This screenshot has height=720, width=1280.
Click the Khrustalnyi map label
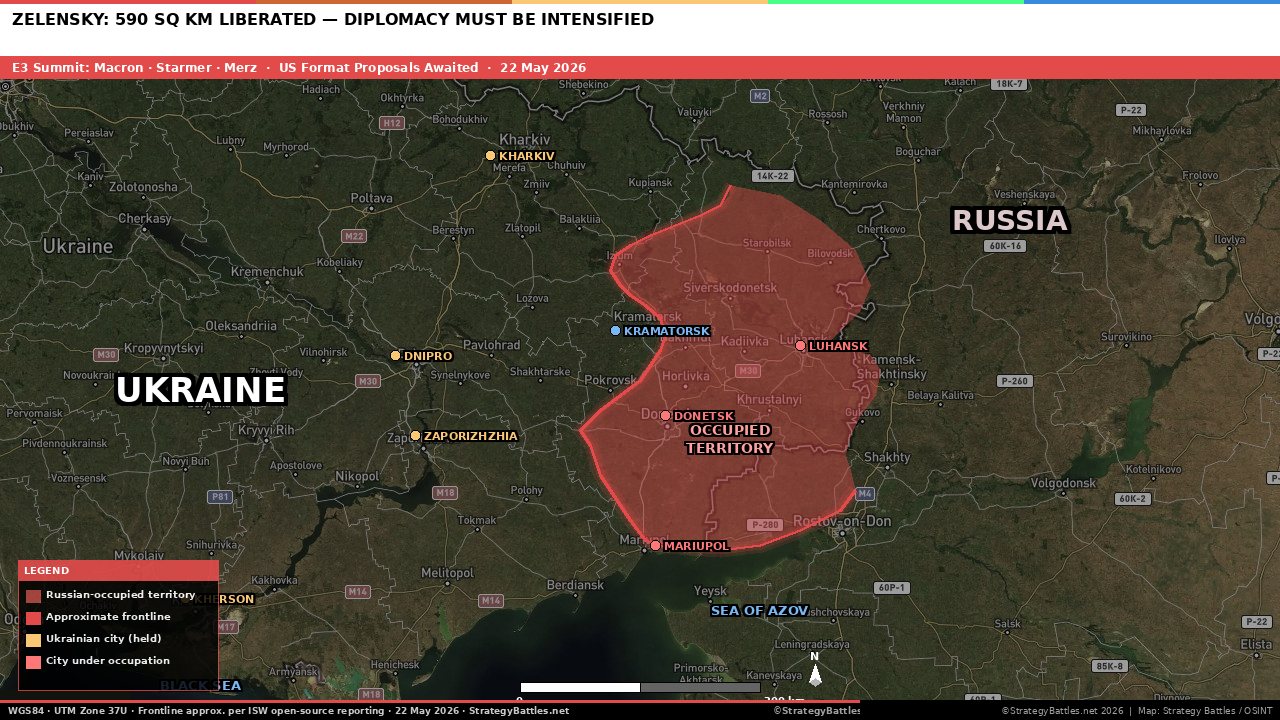768,399
